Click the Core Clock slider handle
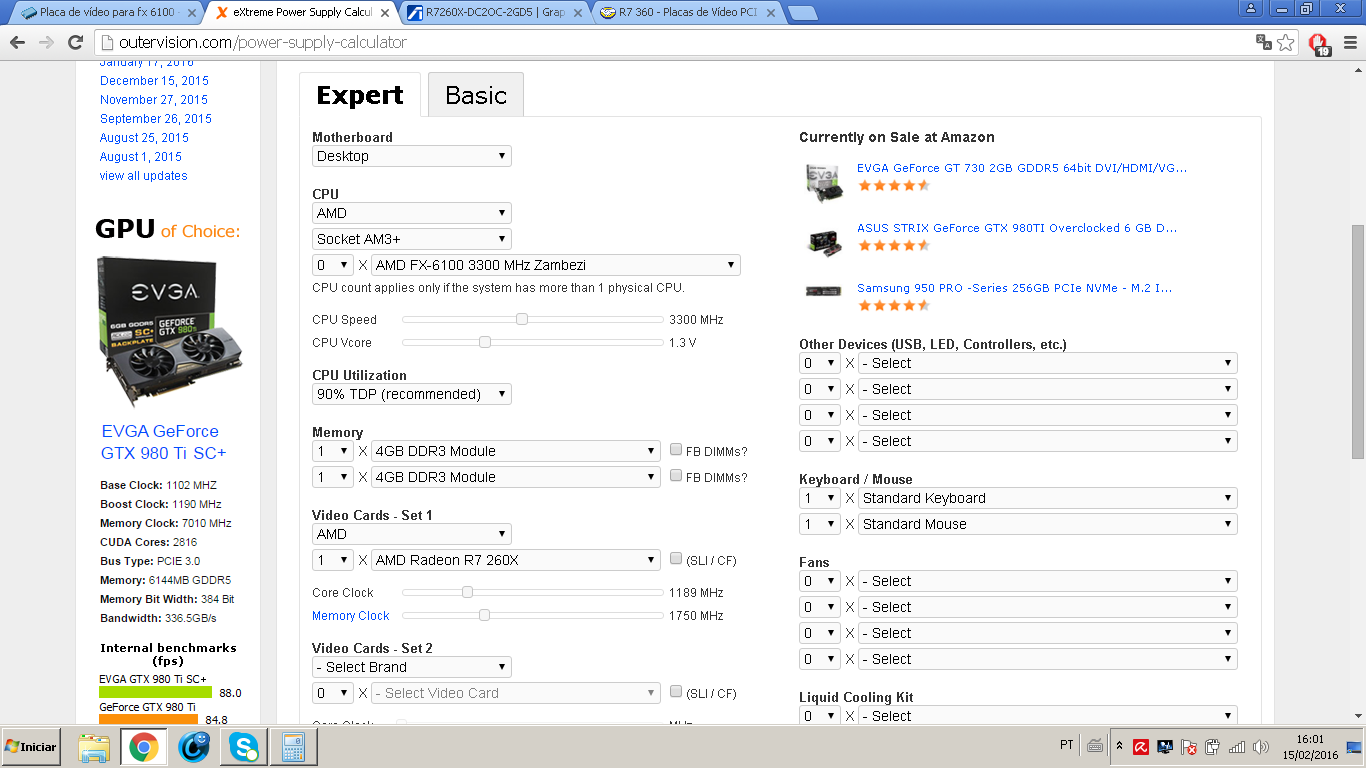1366x768 pixels. [467, 592]
